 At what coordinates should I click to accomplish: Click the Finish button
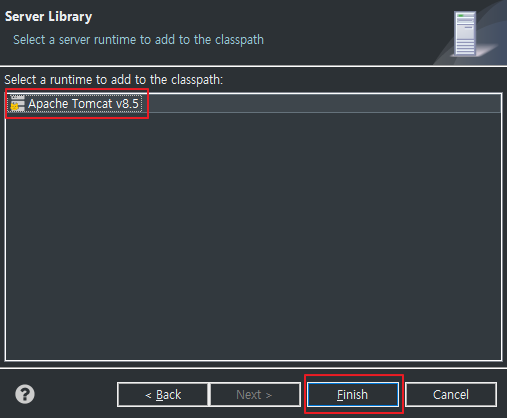[353, 395]
